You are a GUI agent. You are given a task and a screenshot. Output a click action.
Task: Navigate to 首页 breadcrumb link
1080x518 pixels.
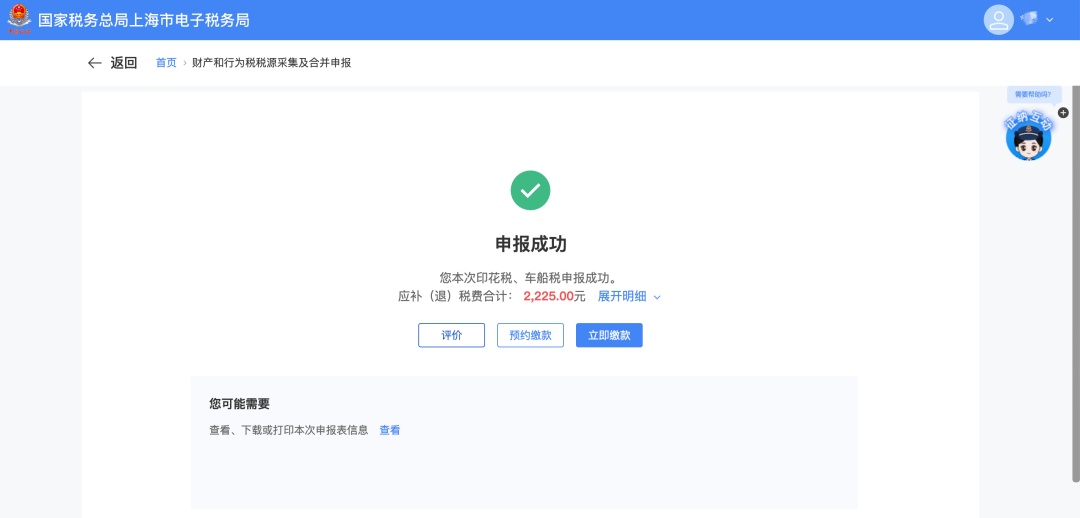click(166, 63)
